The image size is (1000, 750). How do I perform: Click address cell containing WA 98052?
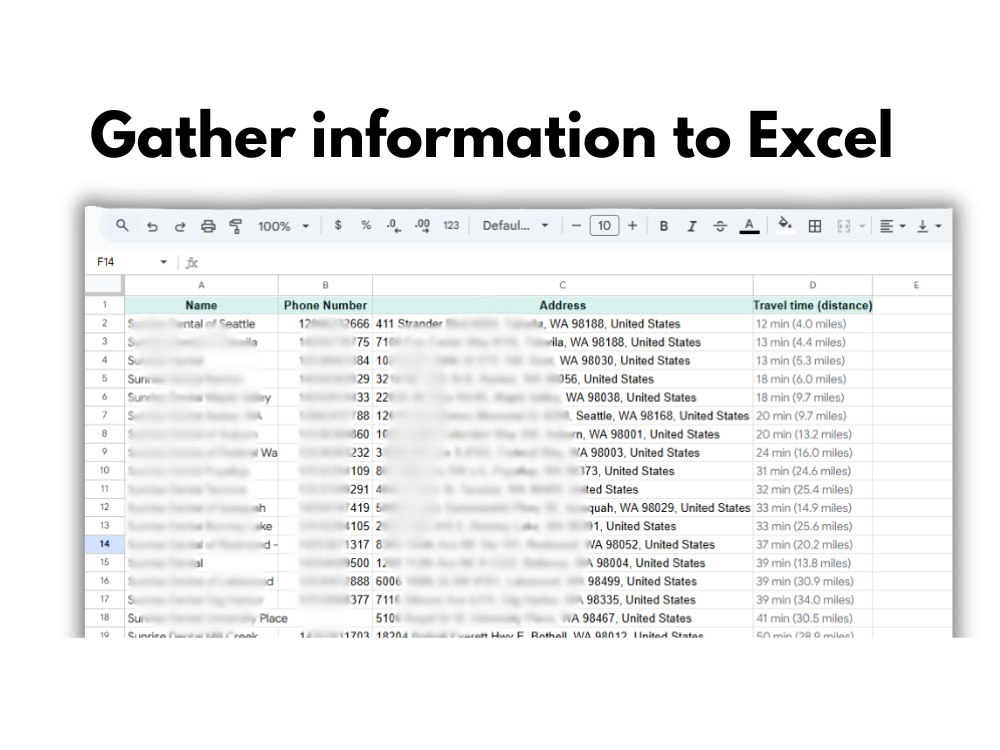click(562, 545)
